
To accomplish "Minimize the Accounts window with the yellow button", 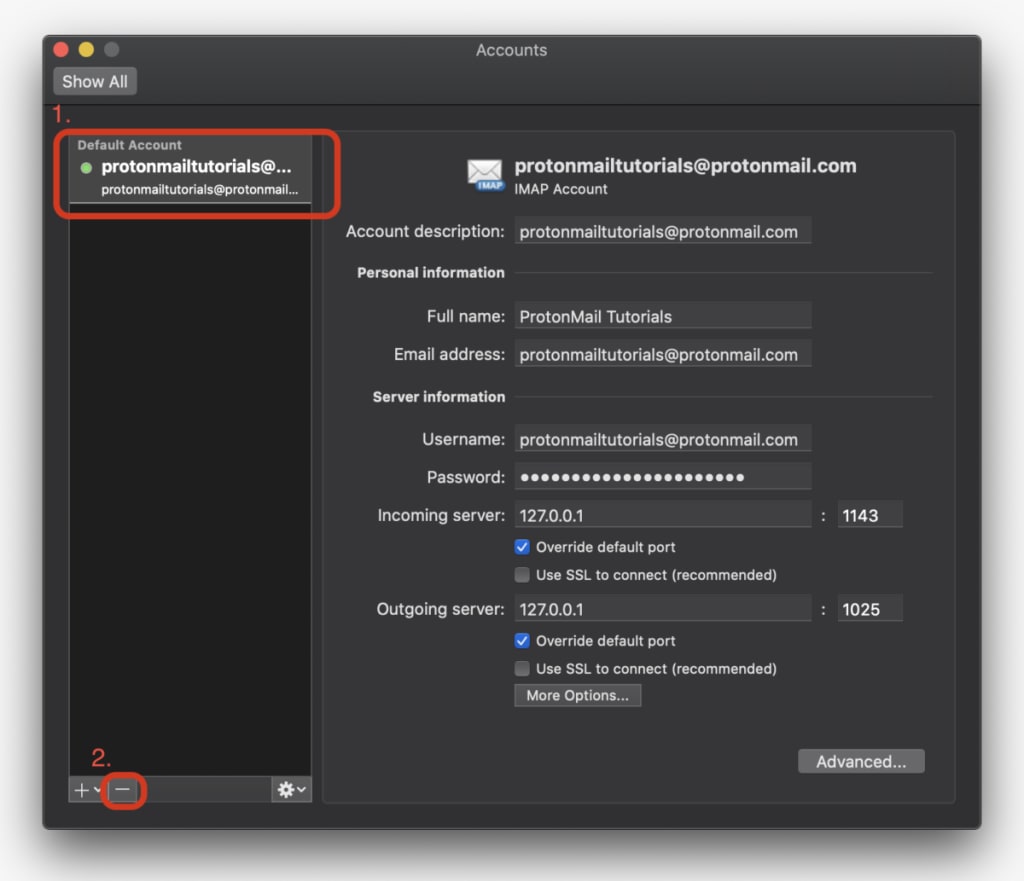I will [86, 50].
